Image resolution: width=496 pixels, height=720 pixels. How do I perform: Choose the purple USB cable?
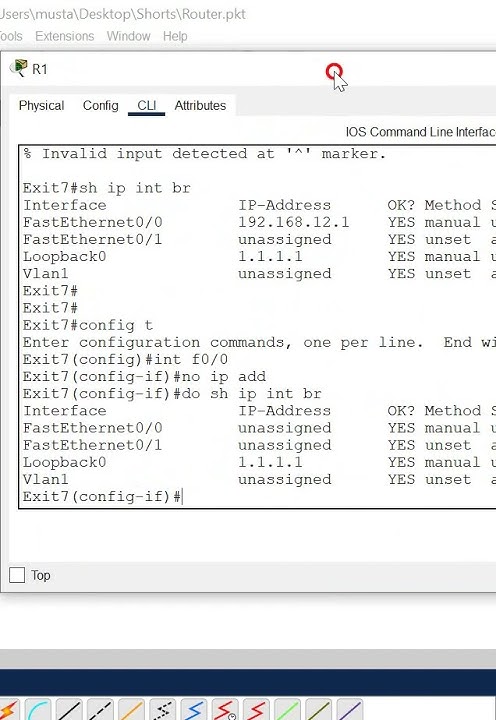pos(350,710)
